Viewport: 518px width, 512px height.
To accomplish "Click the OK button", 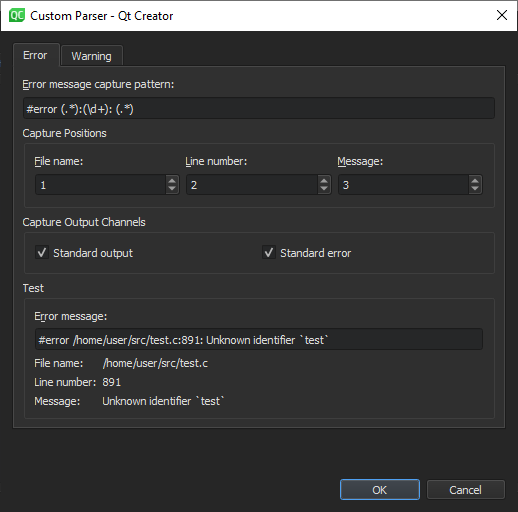I will [x=380, y=489].
